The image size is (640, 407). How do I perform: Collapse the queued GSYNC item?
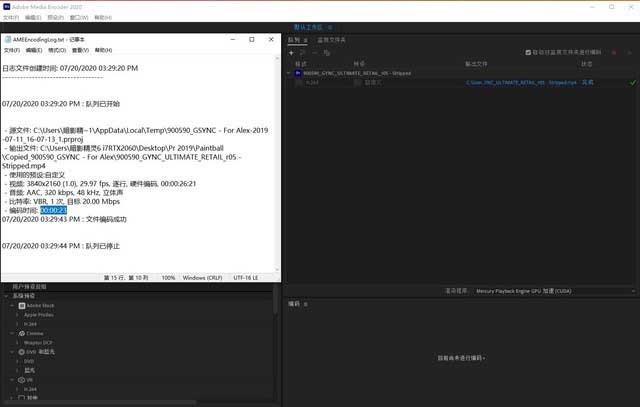pyautogui.click(x=289, y=73)
